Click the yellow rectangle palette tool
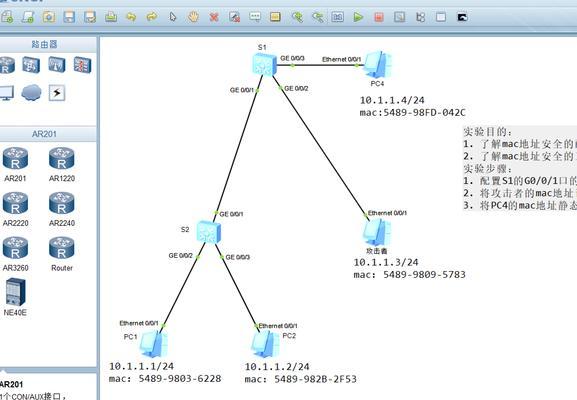 pyautogui.click(x=275, y=17)
